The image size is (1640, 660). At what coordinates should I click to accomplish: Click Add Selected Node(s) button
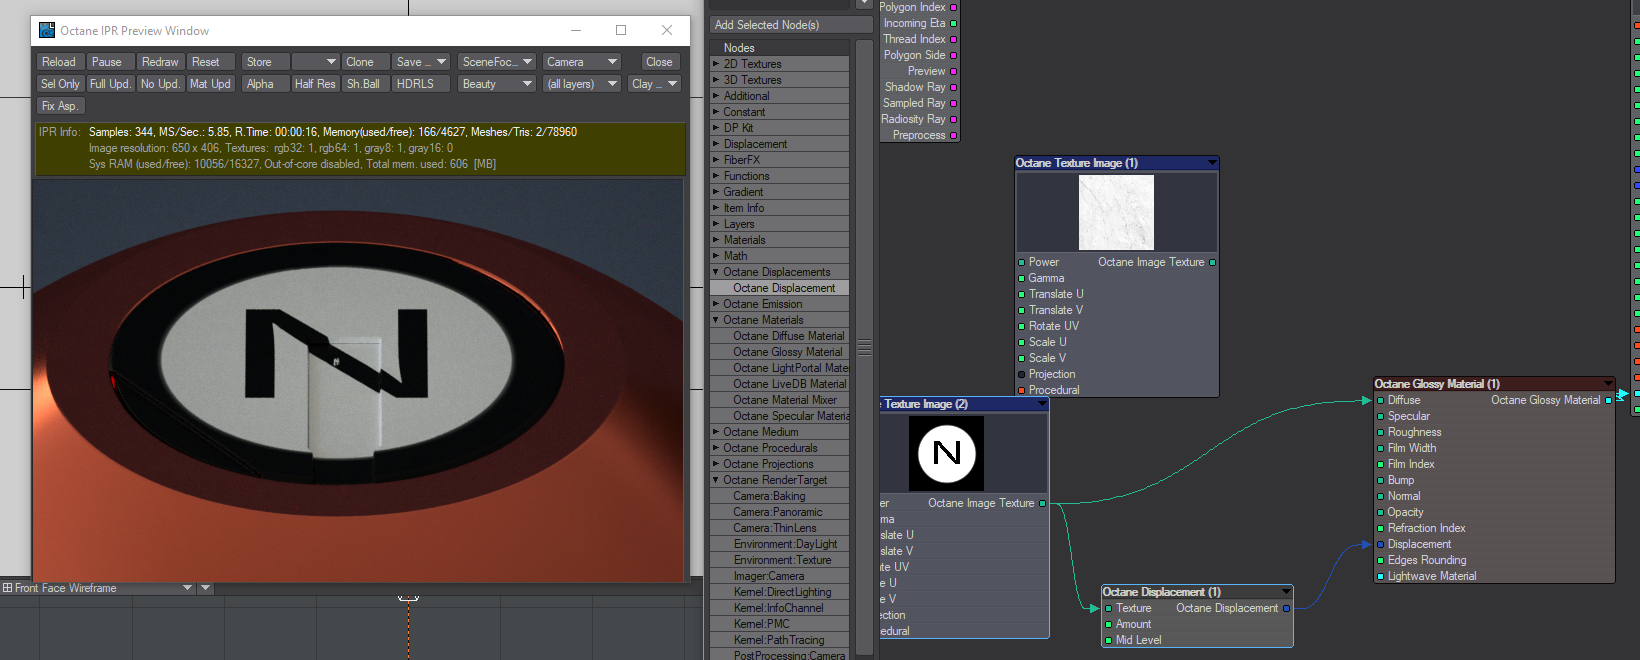(x=791, y=25)
